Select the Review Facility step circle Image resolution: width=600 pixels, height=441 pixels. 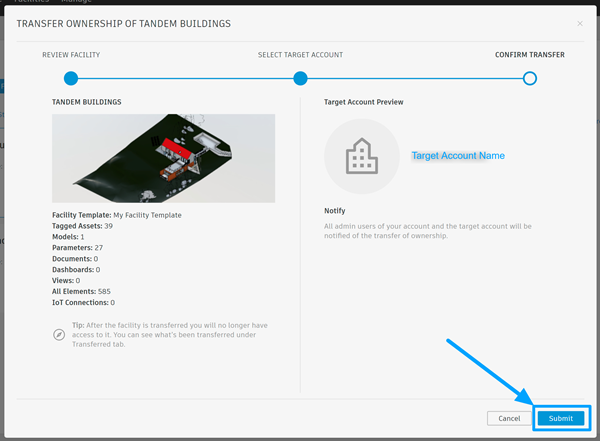click(71, 78)
